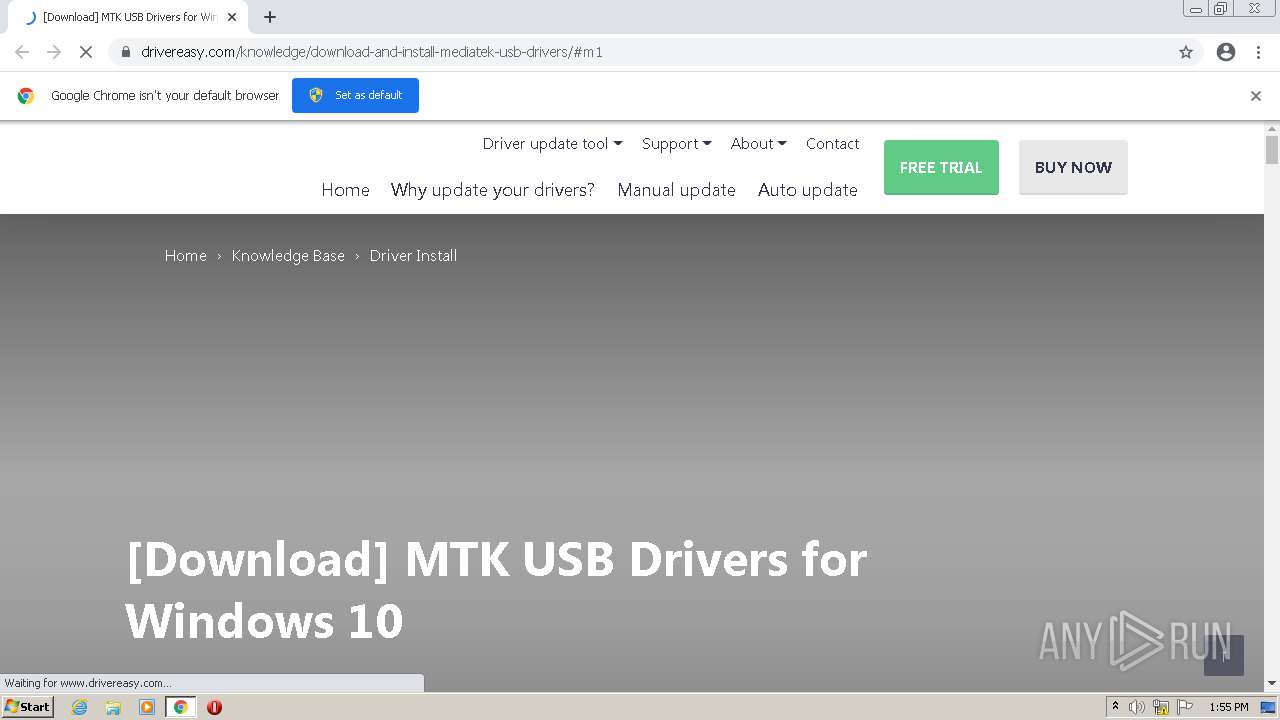This screenshot has width=1280, height=720.
Task: Open the Manual update page
Action: tap(676, 190)
